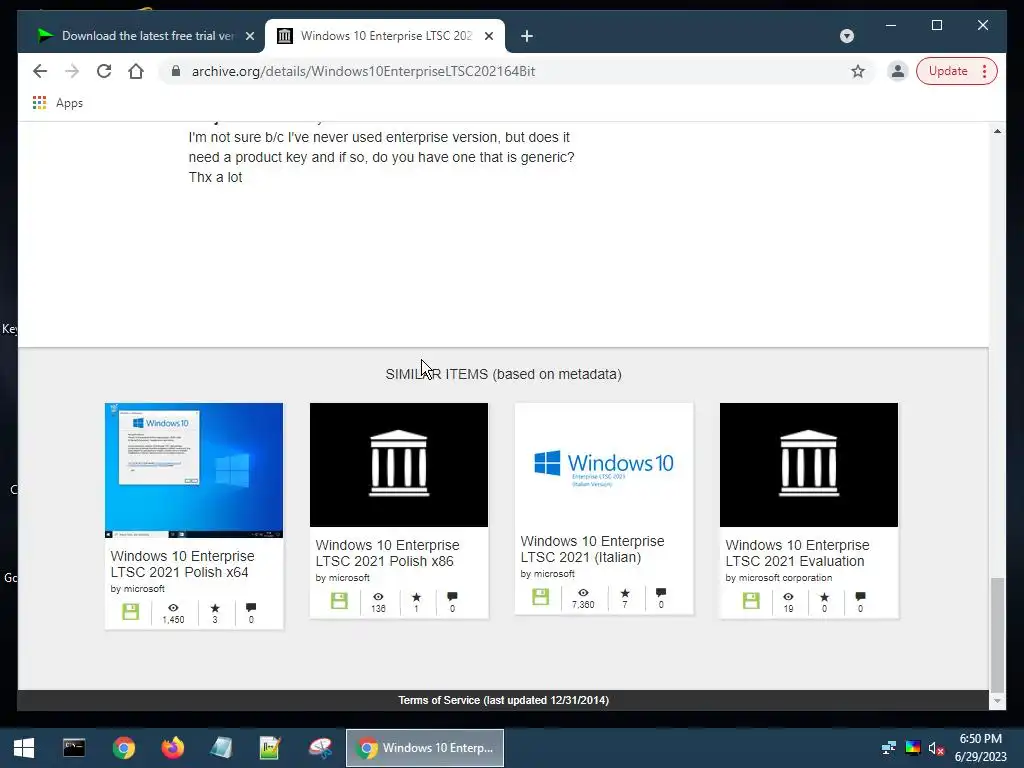Open the browser home page
Screen dimensions: 1024x768
[x=136, y=71]
